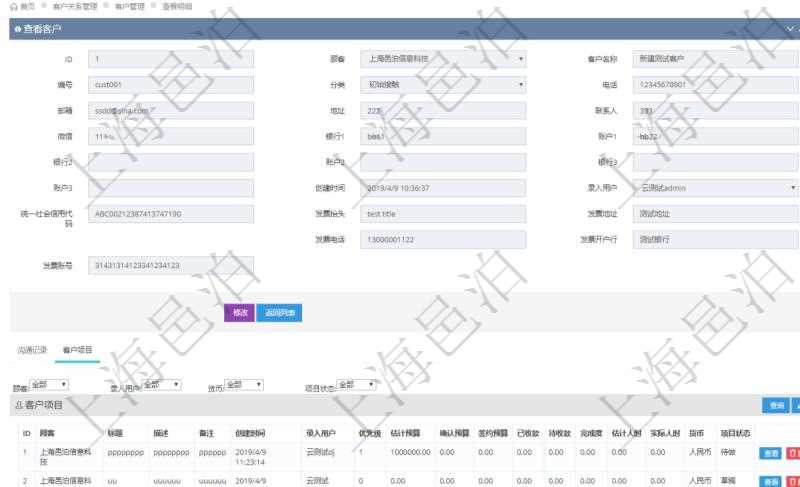This screenshot has height=487, width=800.
Task: Delete project row 1 with red button
Action: (793, 453)
